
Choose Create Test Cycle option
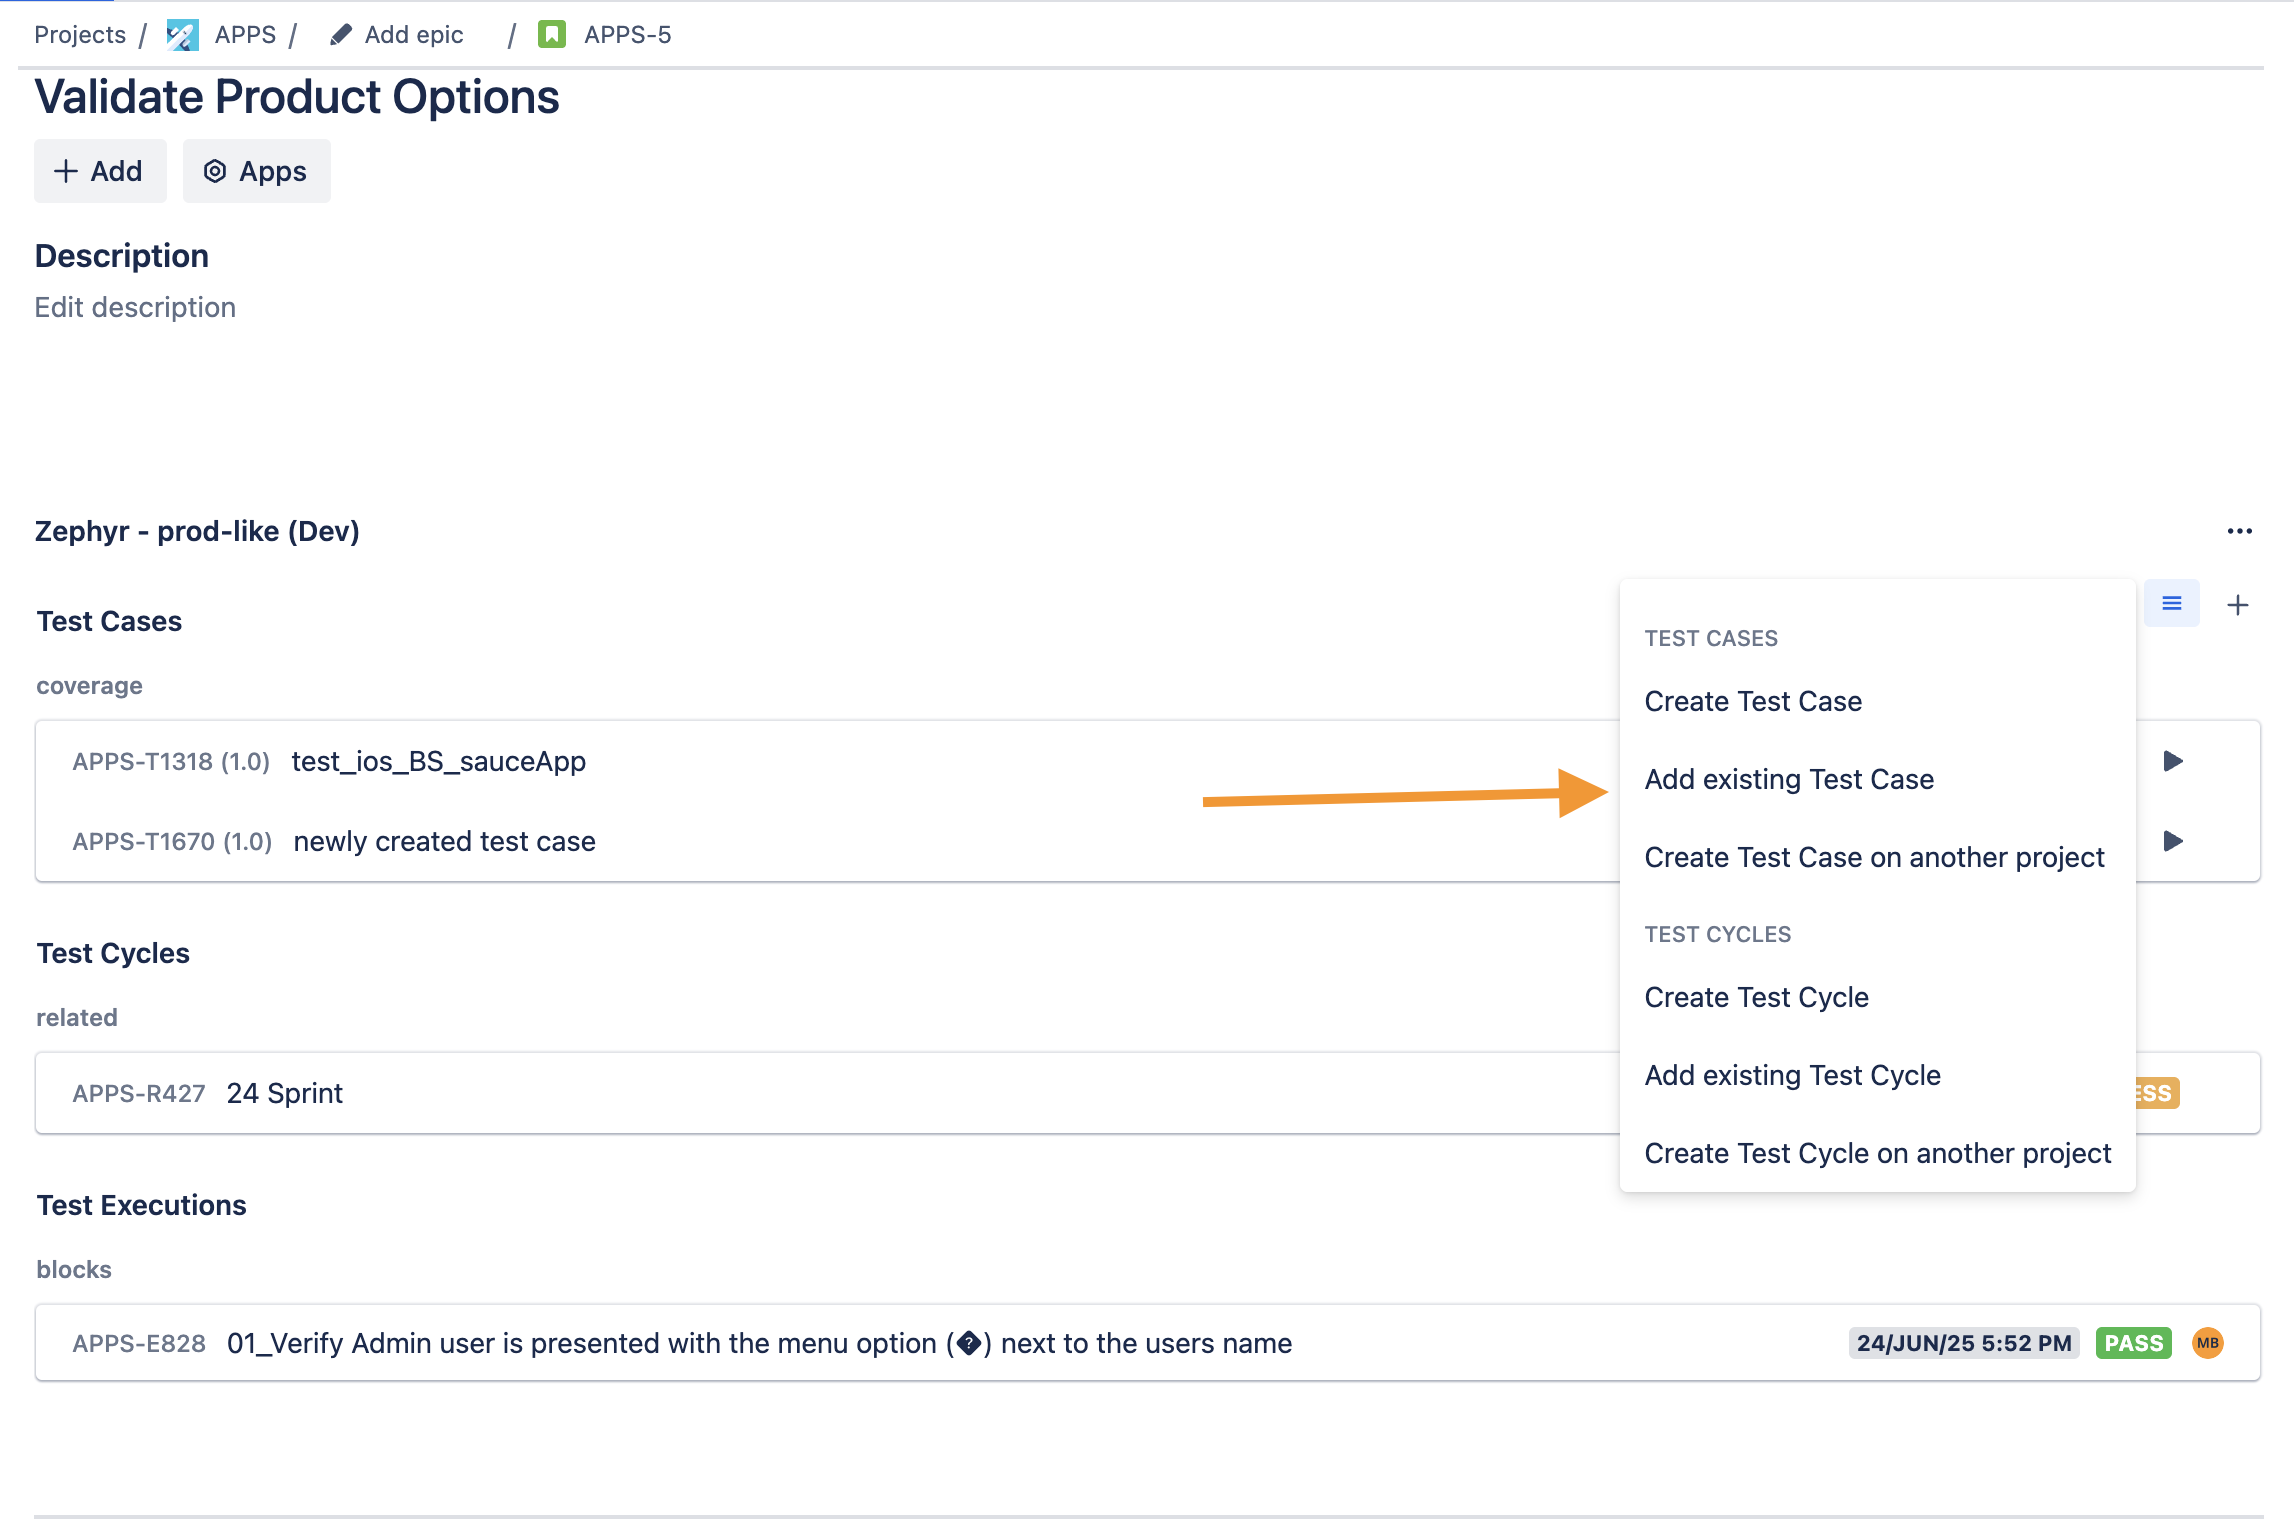pos(1756,997)
